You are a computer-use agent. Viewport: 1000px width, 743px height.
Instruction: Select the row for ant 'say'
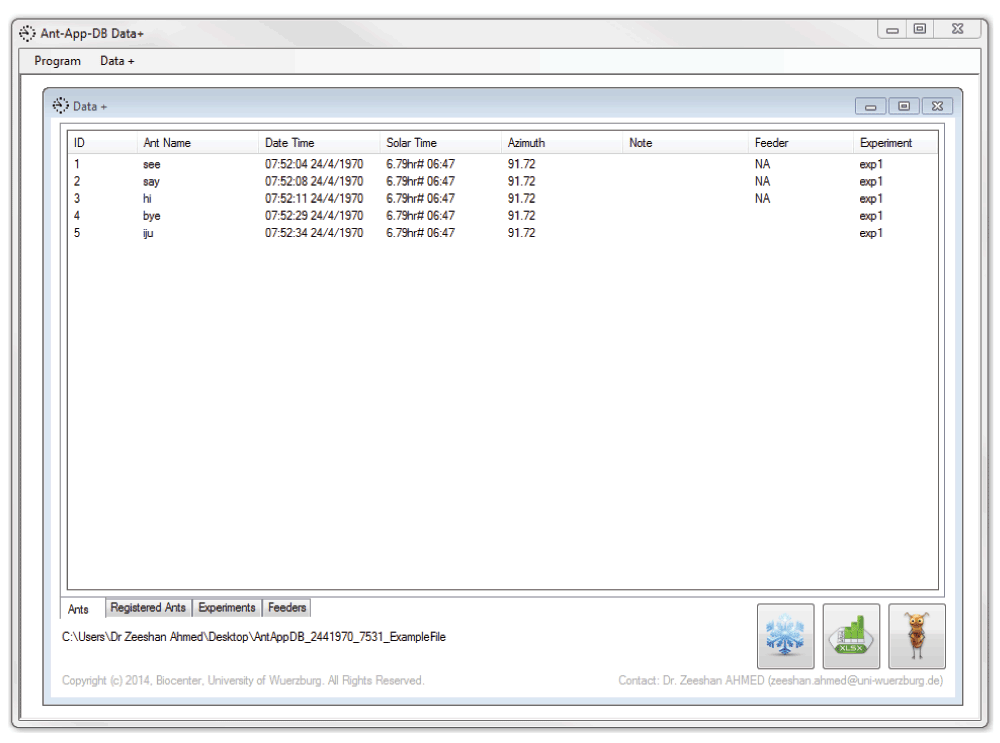click(503, 181)
